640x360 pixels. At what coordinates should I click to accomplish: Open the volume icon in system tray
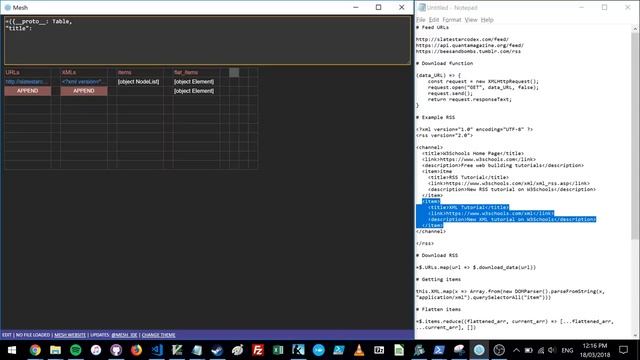pos(552,350)
